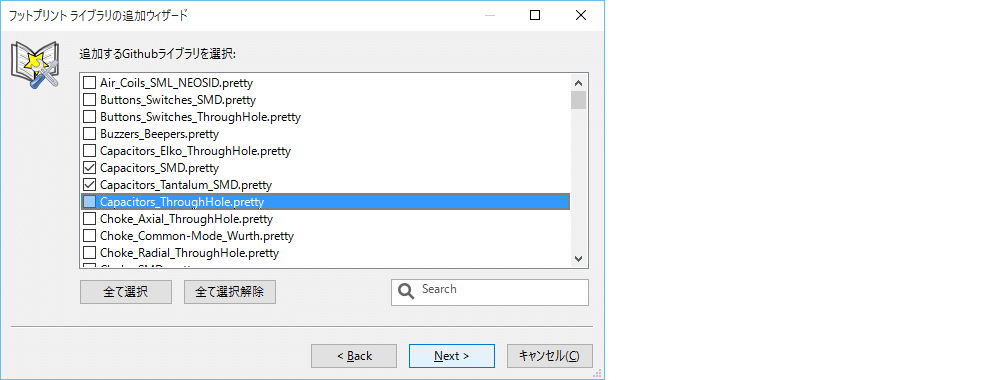1000x380 pixels.
Task: Check Capacitors_Elko_ThroughHole.pretty box
Action: pyautogui.click(x=90, y=151)
